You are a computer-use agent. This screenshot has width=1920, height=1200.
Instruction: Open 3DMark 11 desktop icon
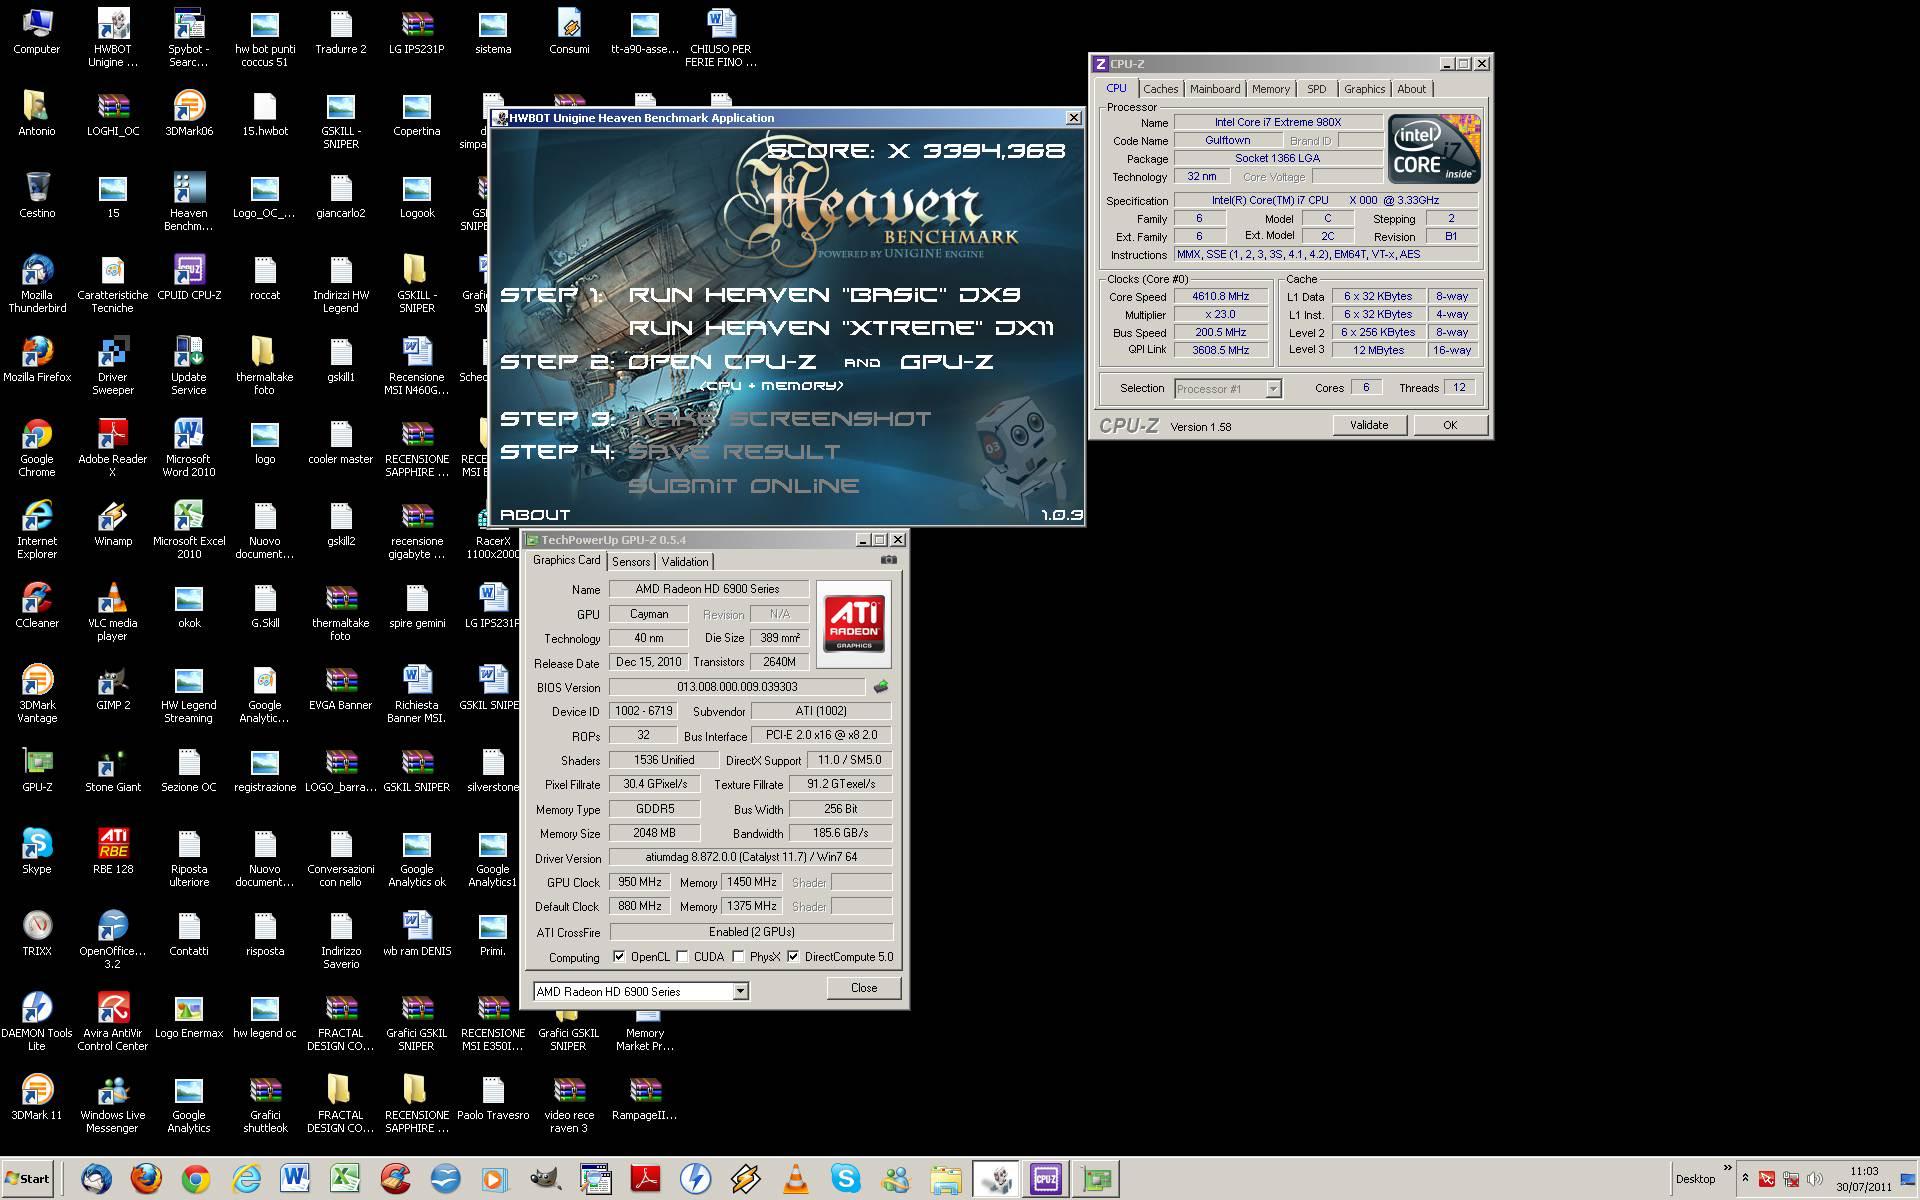tap(37, 1097)
